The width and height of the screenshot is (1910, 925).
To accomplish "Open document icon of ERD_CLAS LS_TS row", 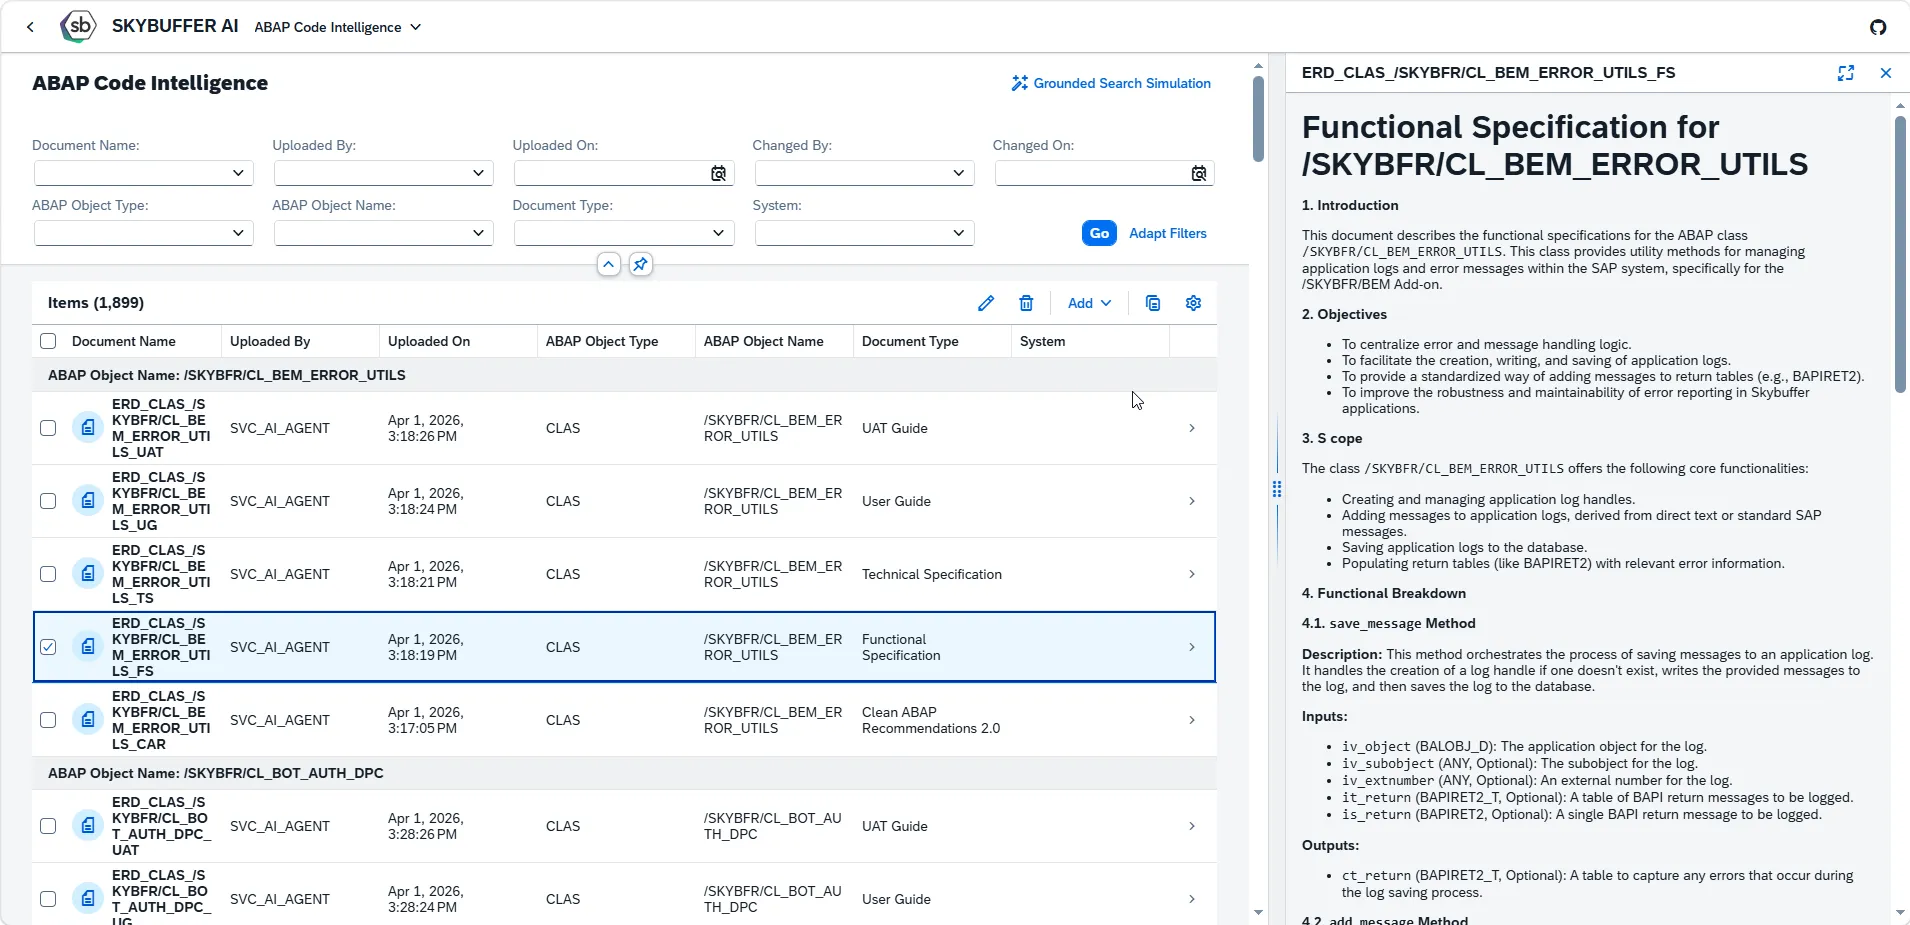I will pos(88,574).
